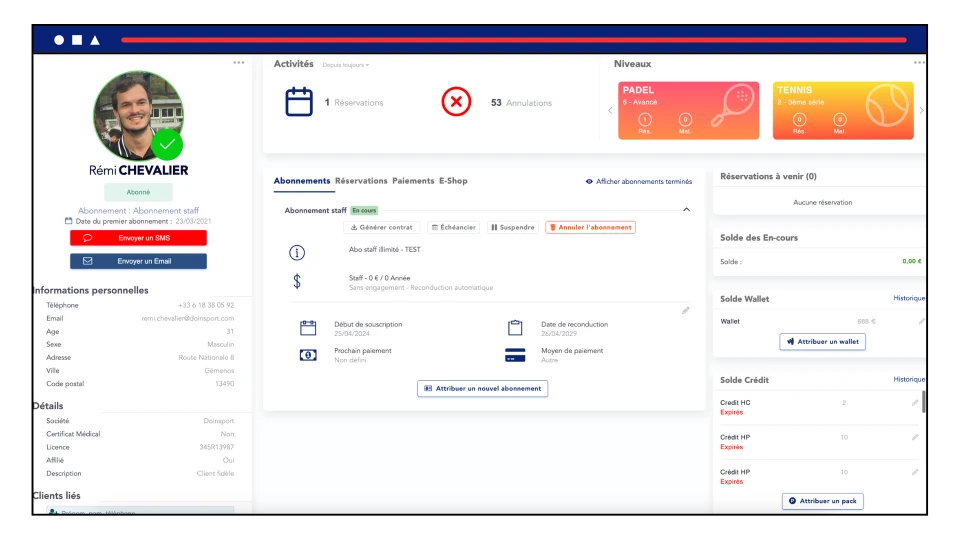Click Annuler l'abonnement button
The width and height of the screenshot is (960, 540).
click(x=590, y=227)
